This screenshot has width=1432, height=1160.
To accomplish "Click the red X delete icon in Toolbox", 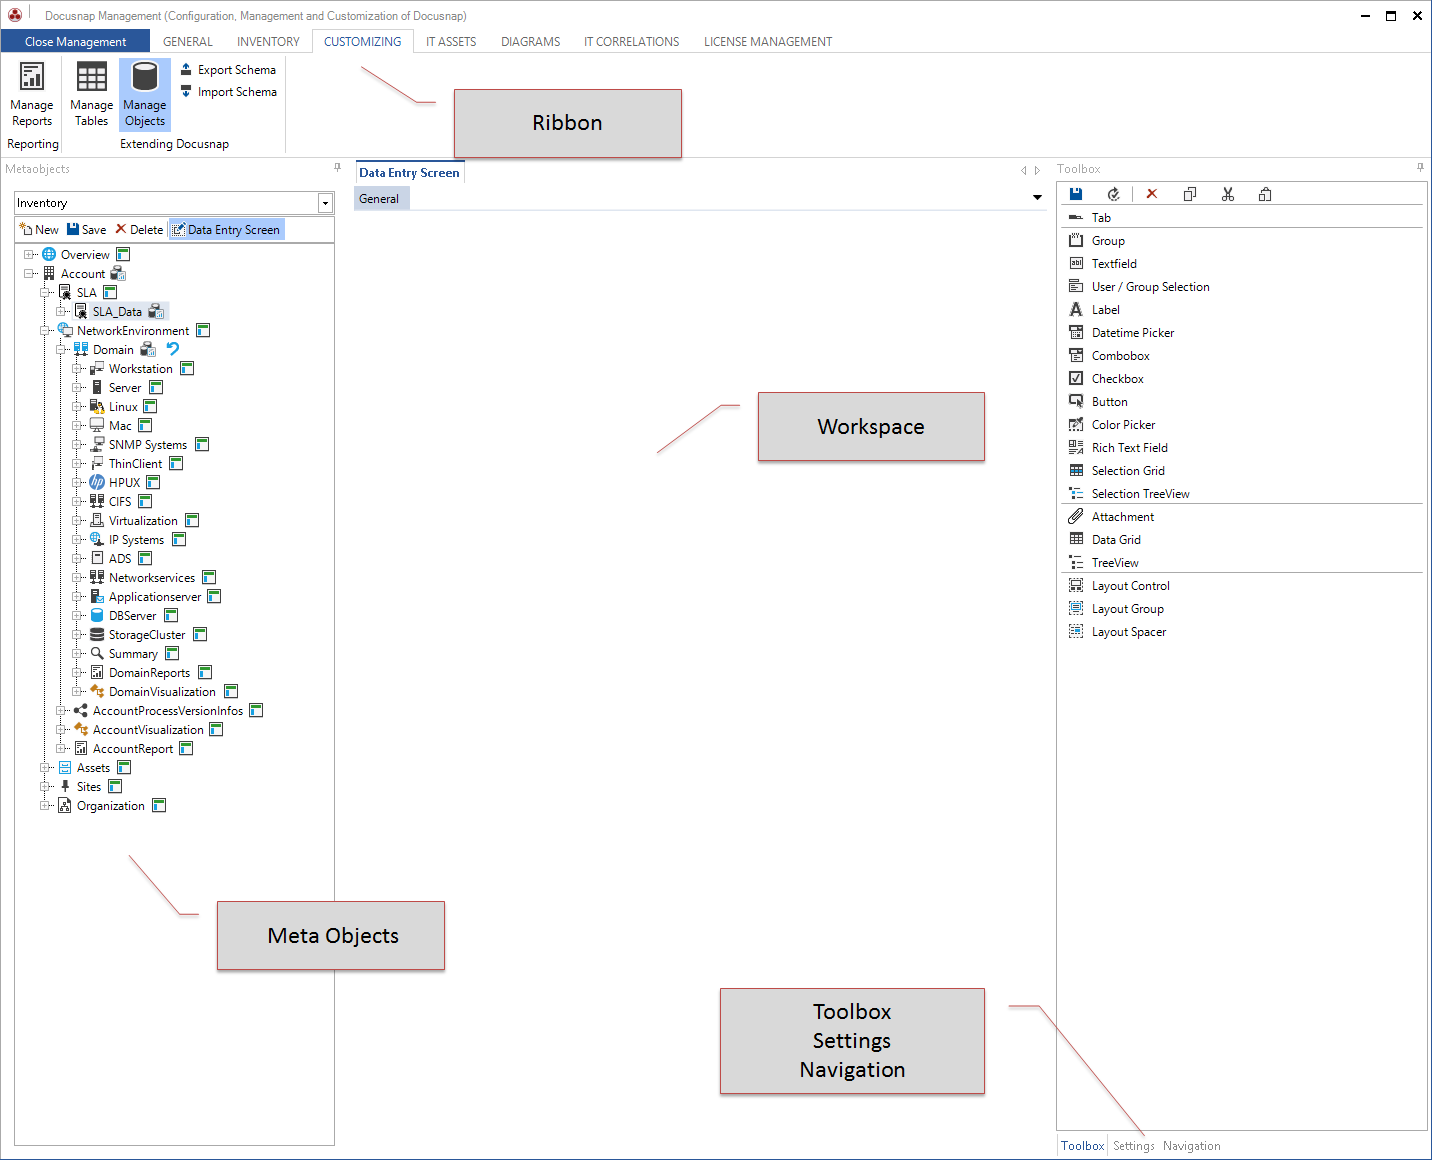I will click(x=1152, y=194).
